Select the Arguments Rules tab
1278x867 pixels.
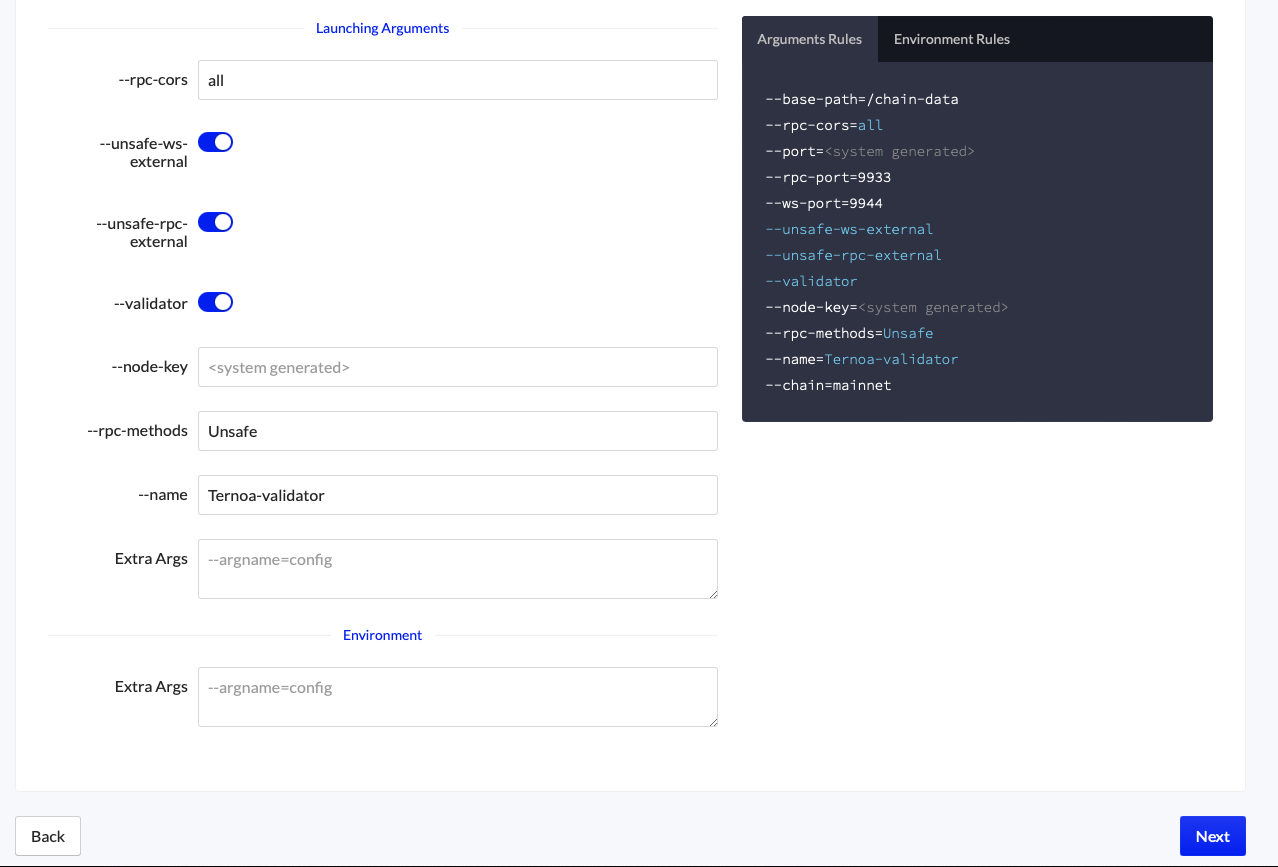[809, 39]
